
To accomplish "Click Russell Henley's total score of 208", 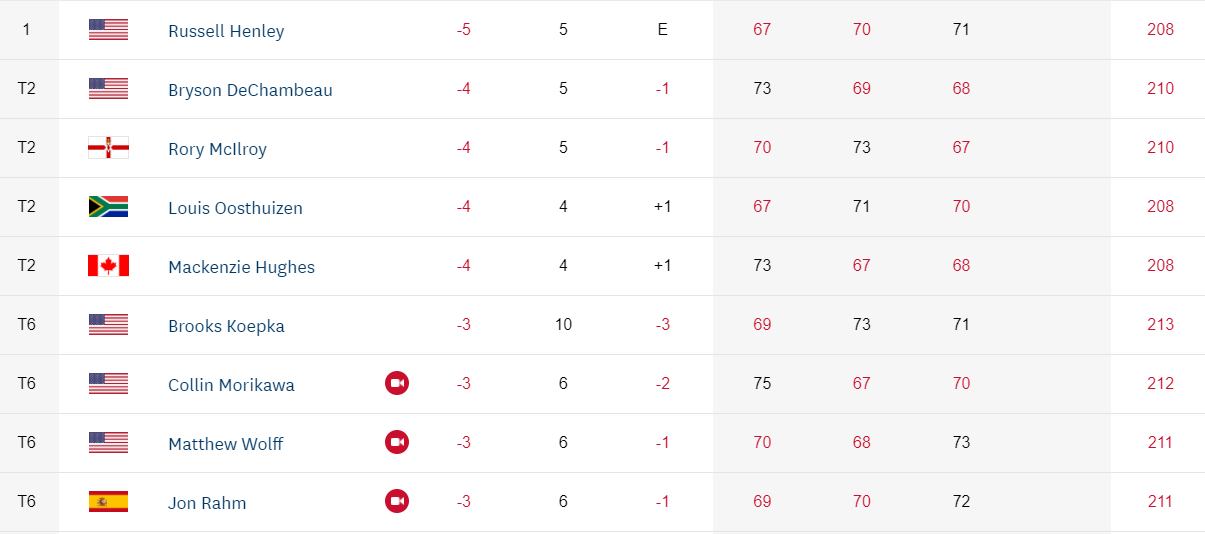I will click(1160, 29).
